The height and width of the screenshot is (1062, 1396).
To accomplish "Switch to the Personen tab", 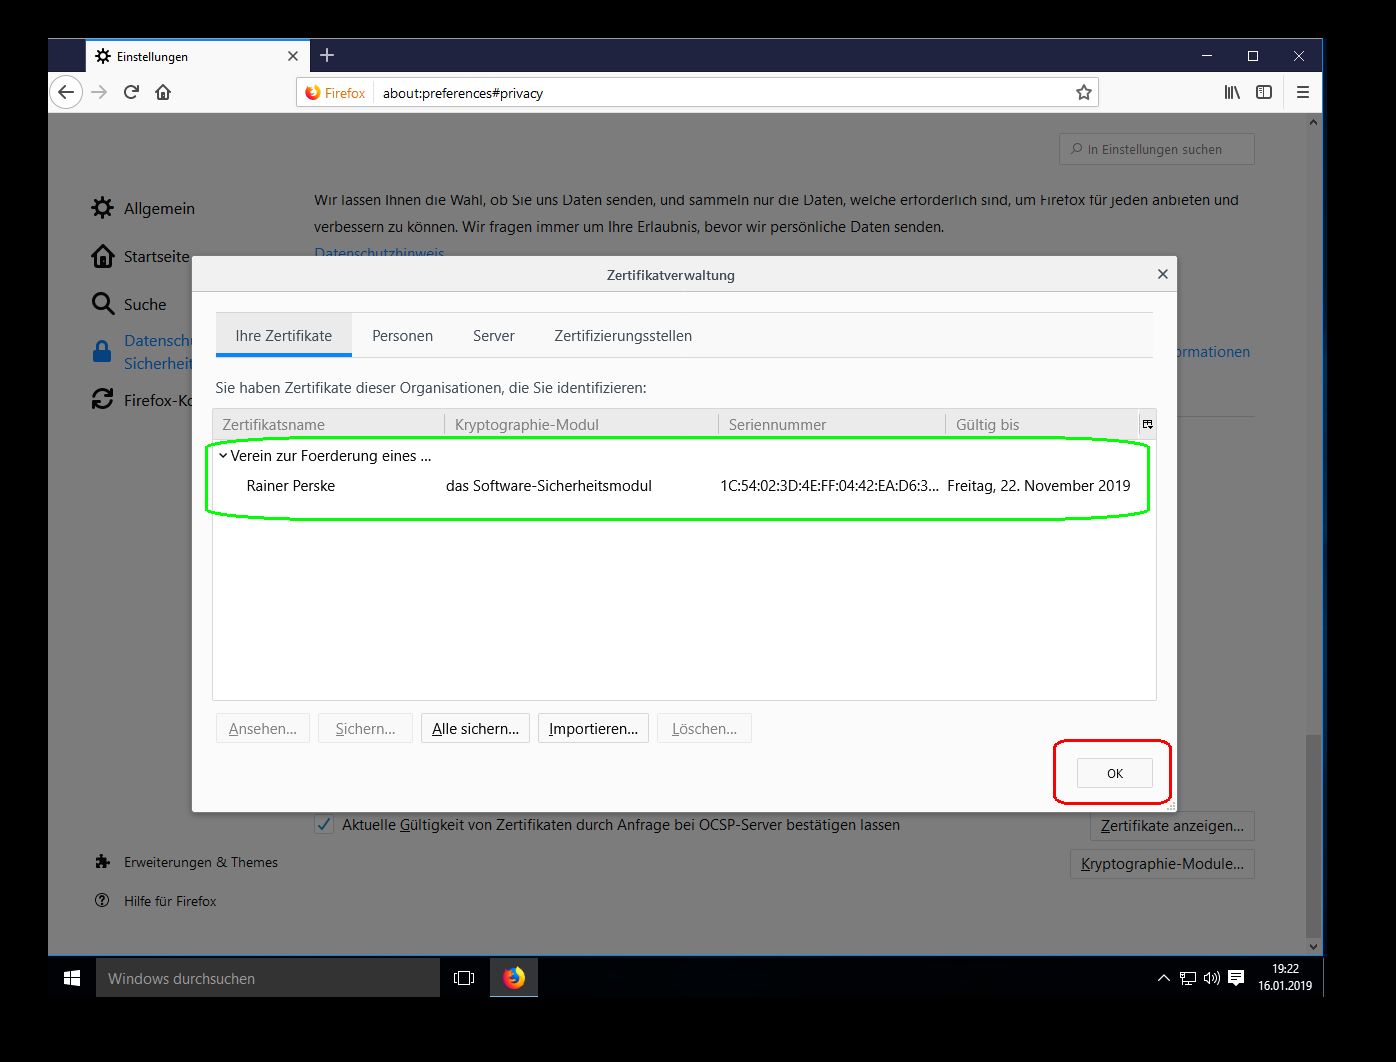I will point(402,336).
